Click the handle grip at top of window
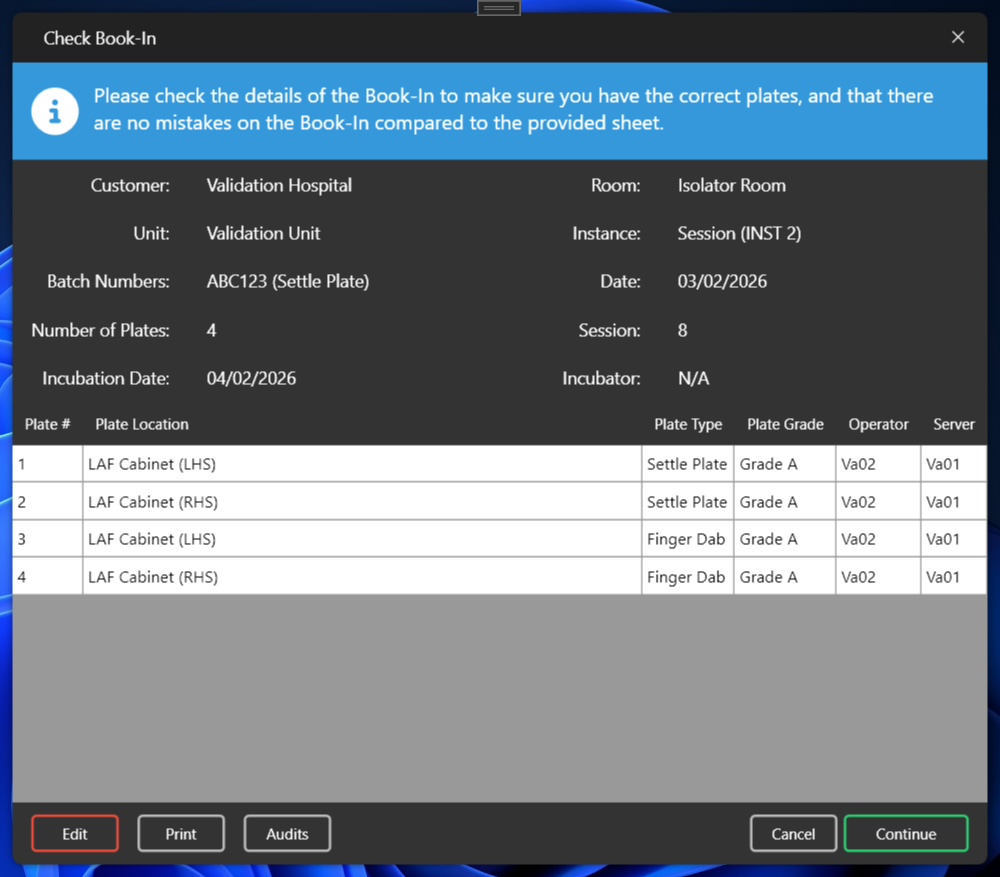This screenshot has height=877, width=1000. 498,8
